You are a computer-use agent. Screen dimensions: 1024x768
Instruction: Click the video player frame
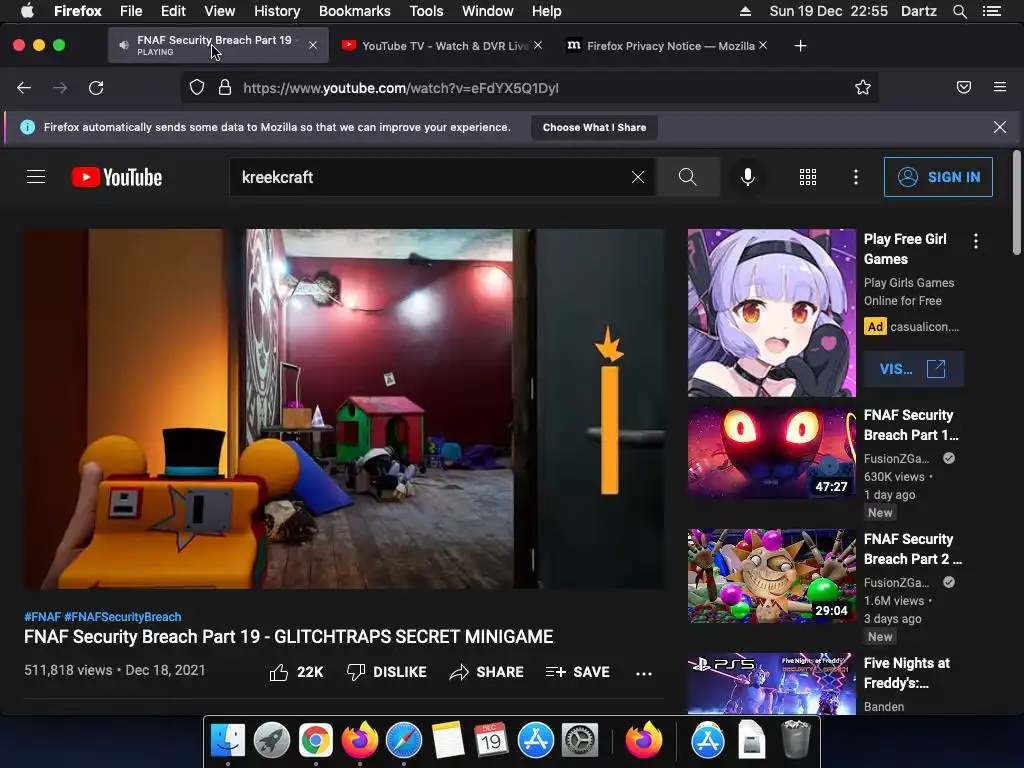click(344, 408)
